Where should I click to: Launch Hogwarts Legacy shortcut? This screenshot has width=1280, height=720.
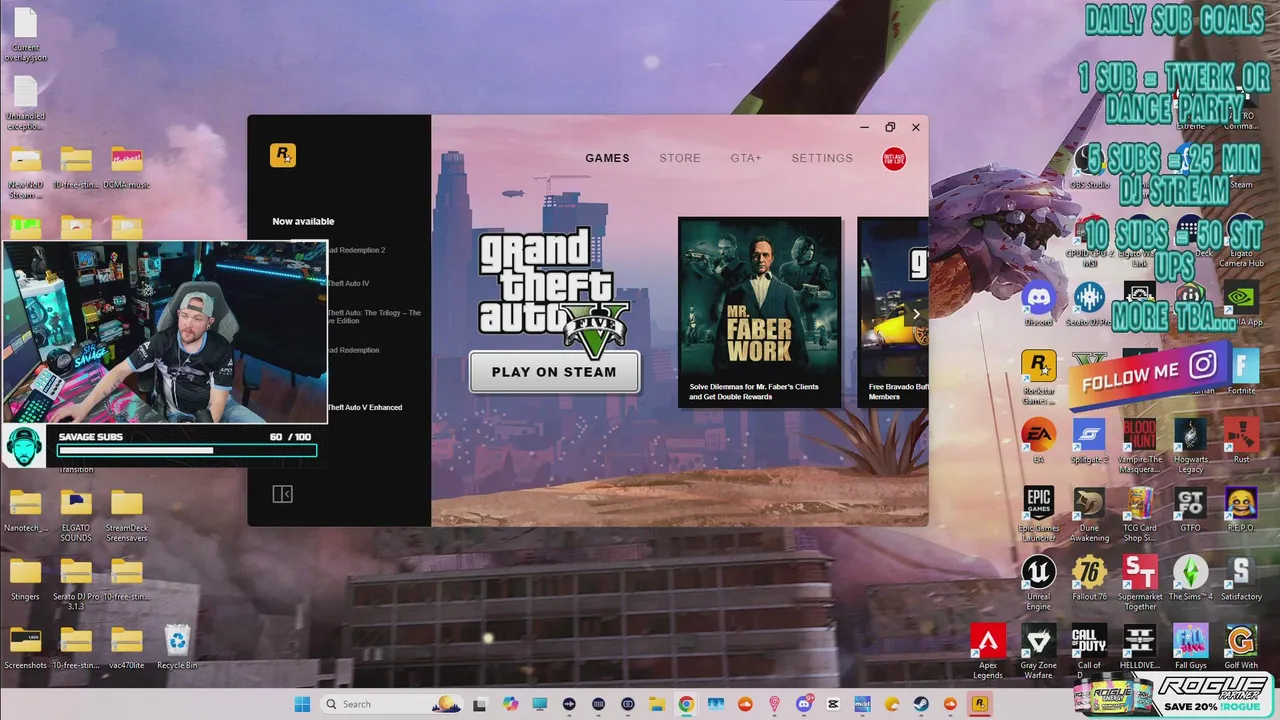[x=1190, y=446]
